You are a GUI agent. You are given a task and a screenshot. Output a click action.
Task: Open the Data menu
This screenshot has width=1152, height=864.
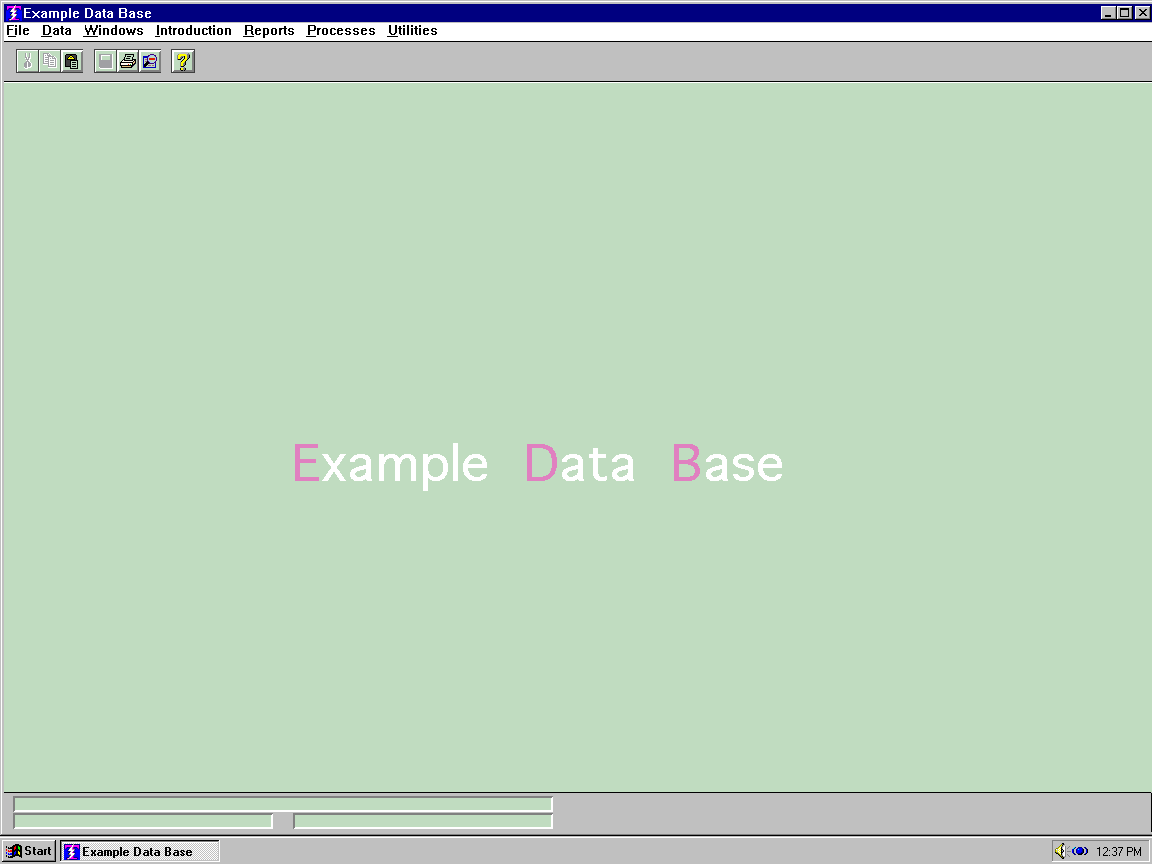(x=57, y=30)
